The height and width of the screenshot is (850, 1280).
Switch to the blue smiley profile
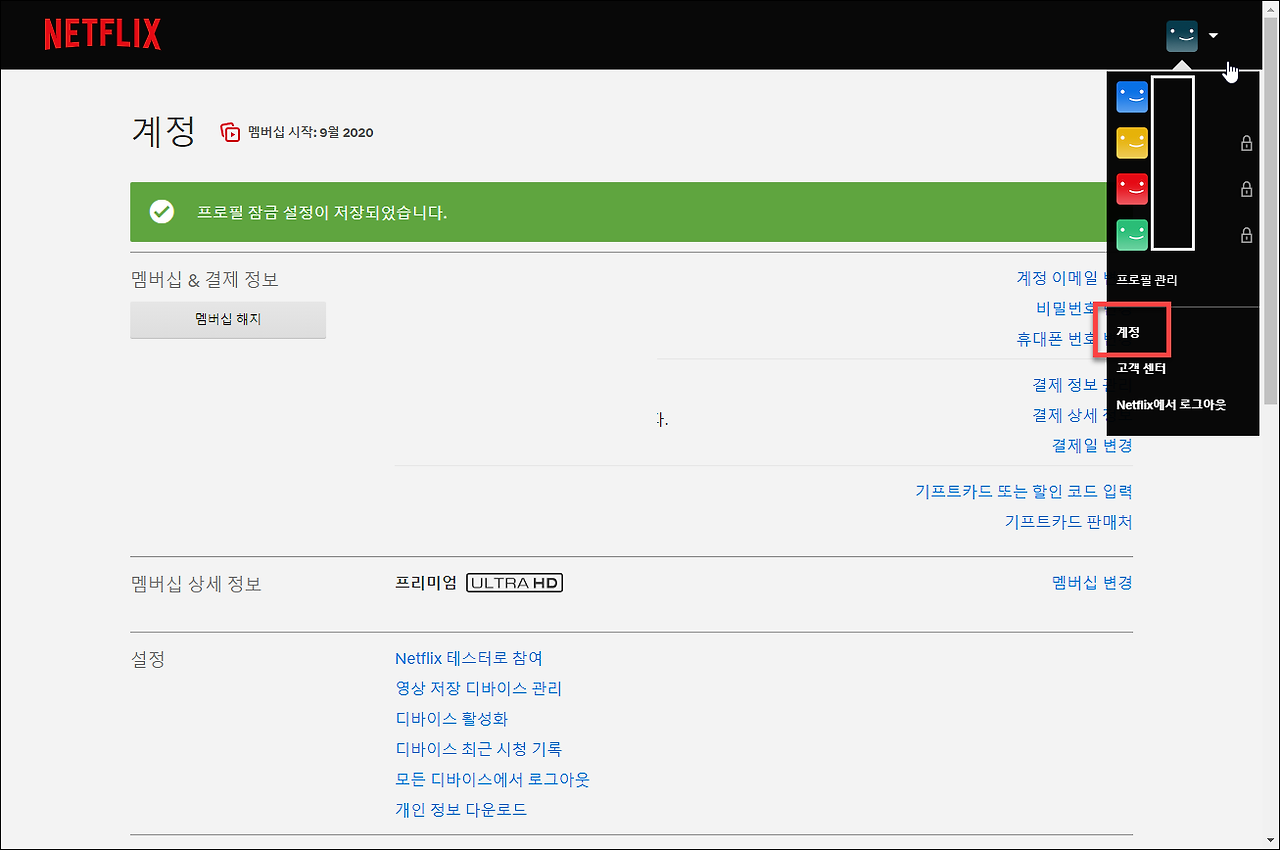coord(1132,97)
